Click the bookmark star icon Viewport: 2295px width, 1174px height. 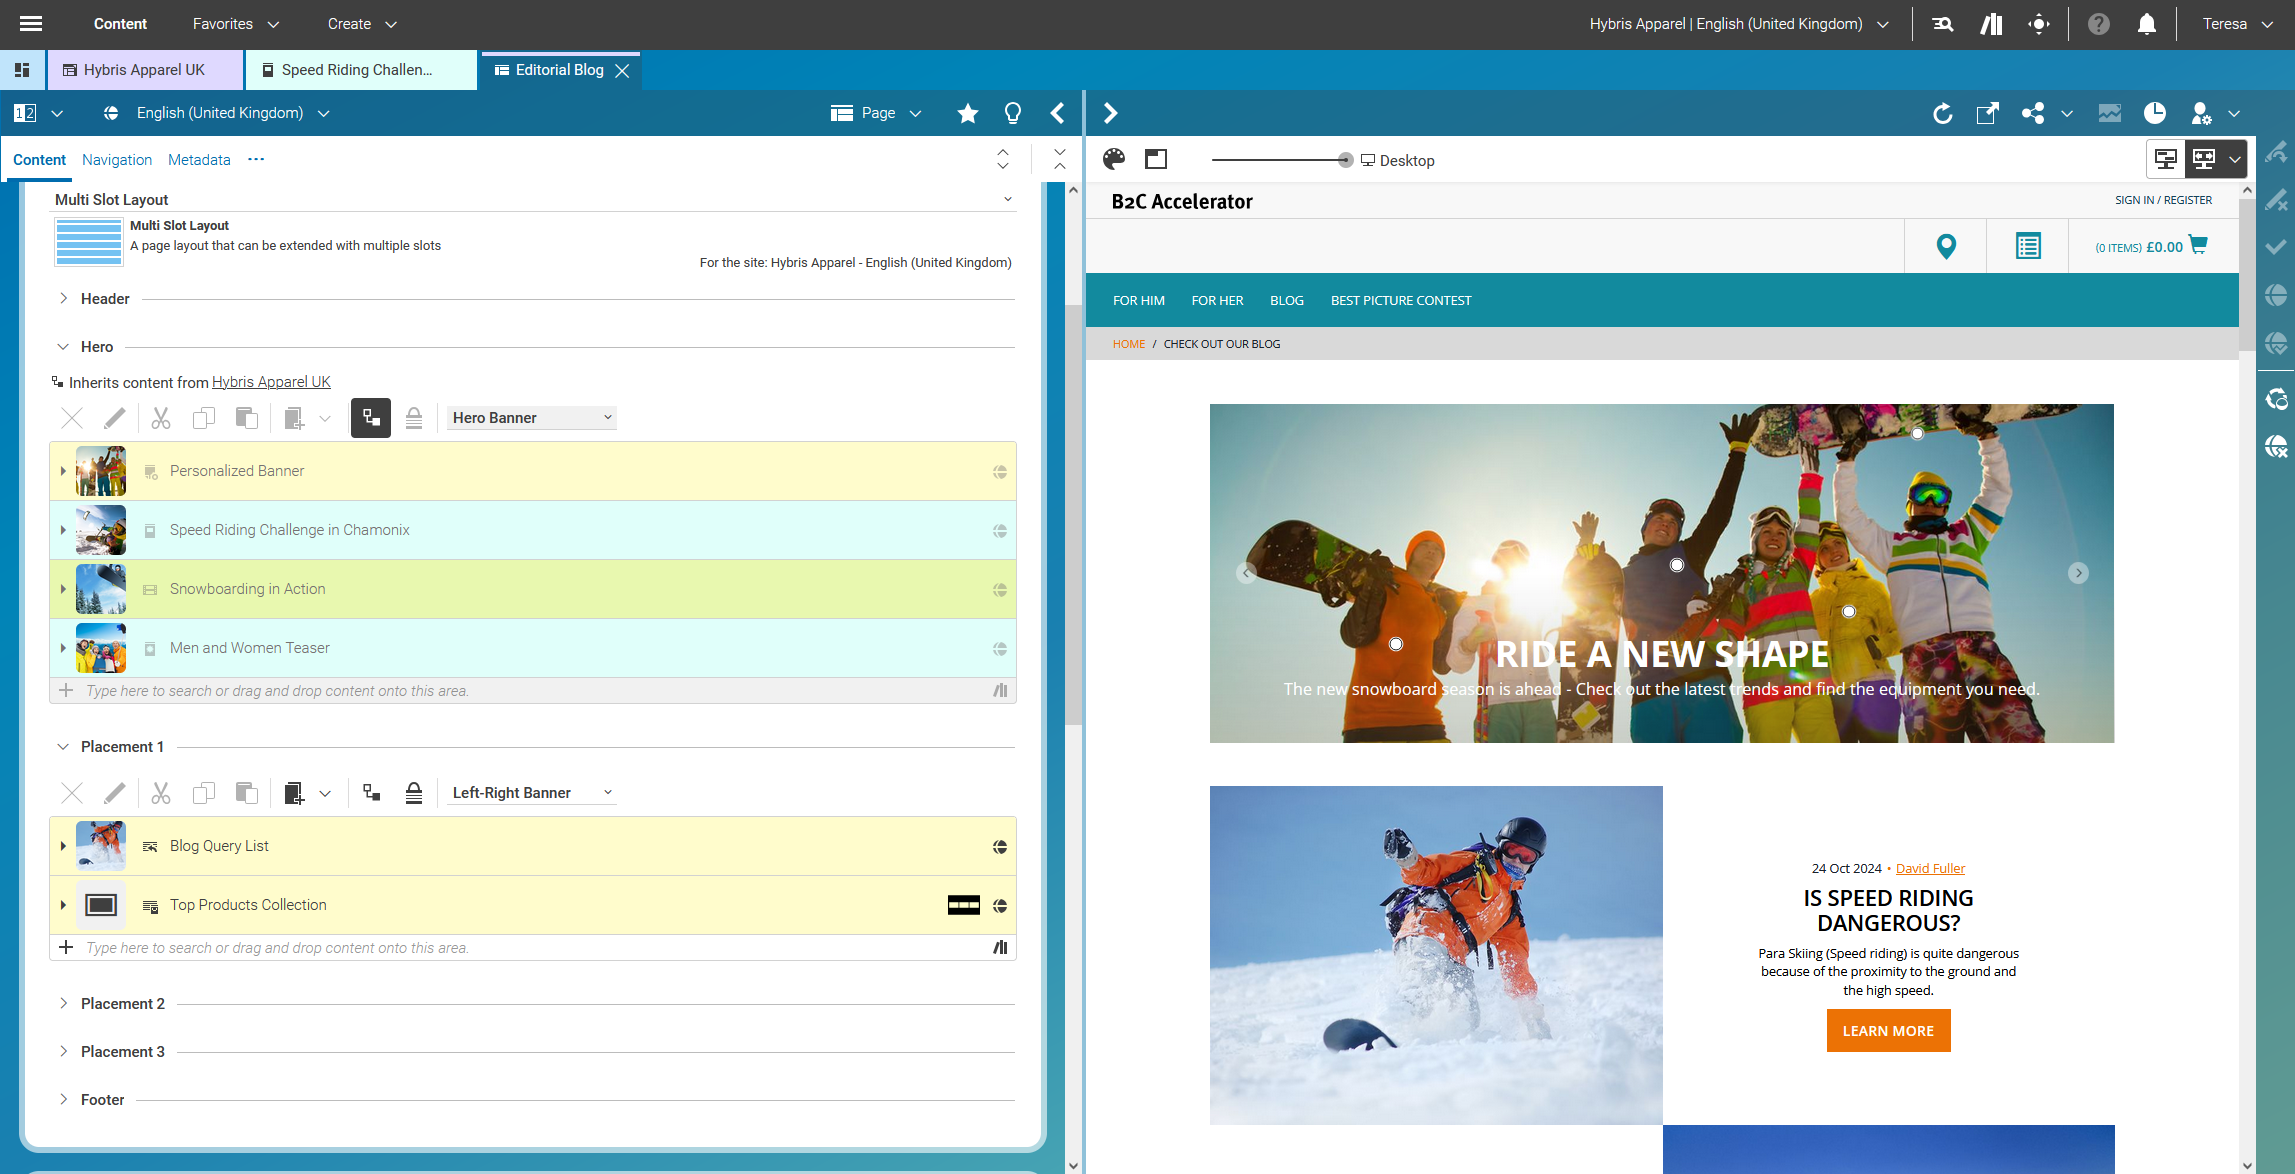click(967, 113)
